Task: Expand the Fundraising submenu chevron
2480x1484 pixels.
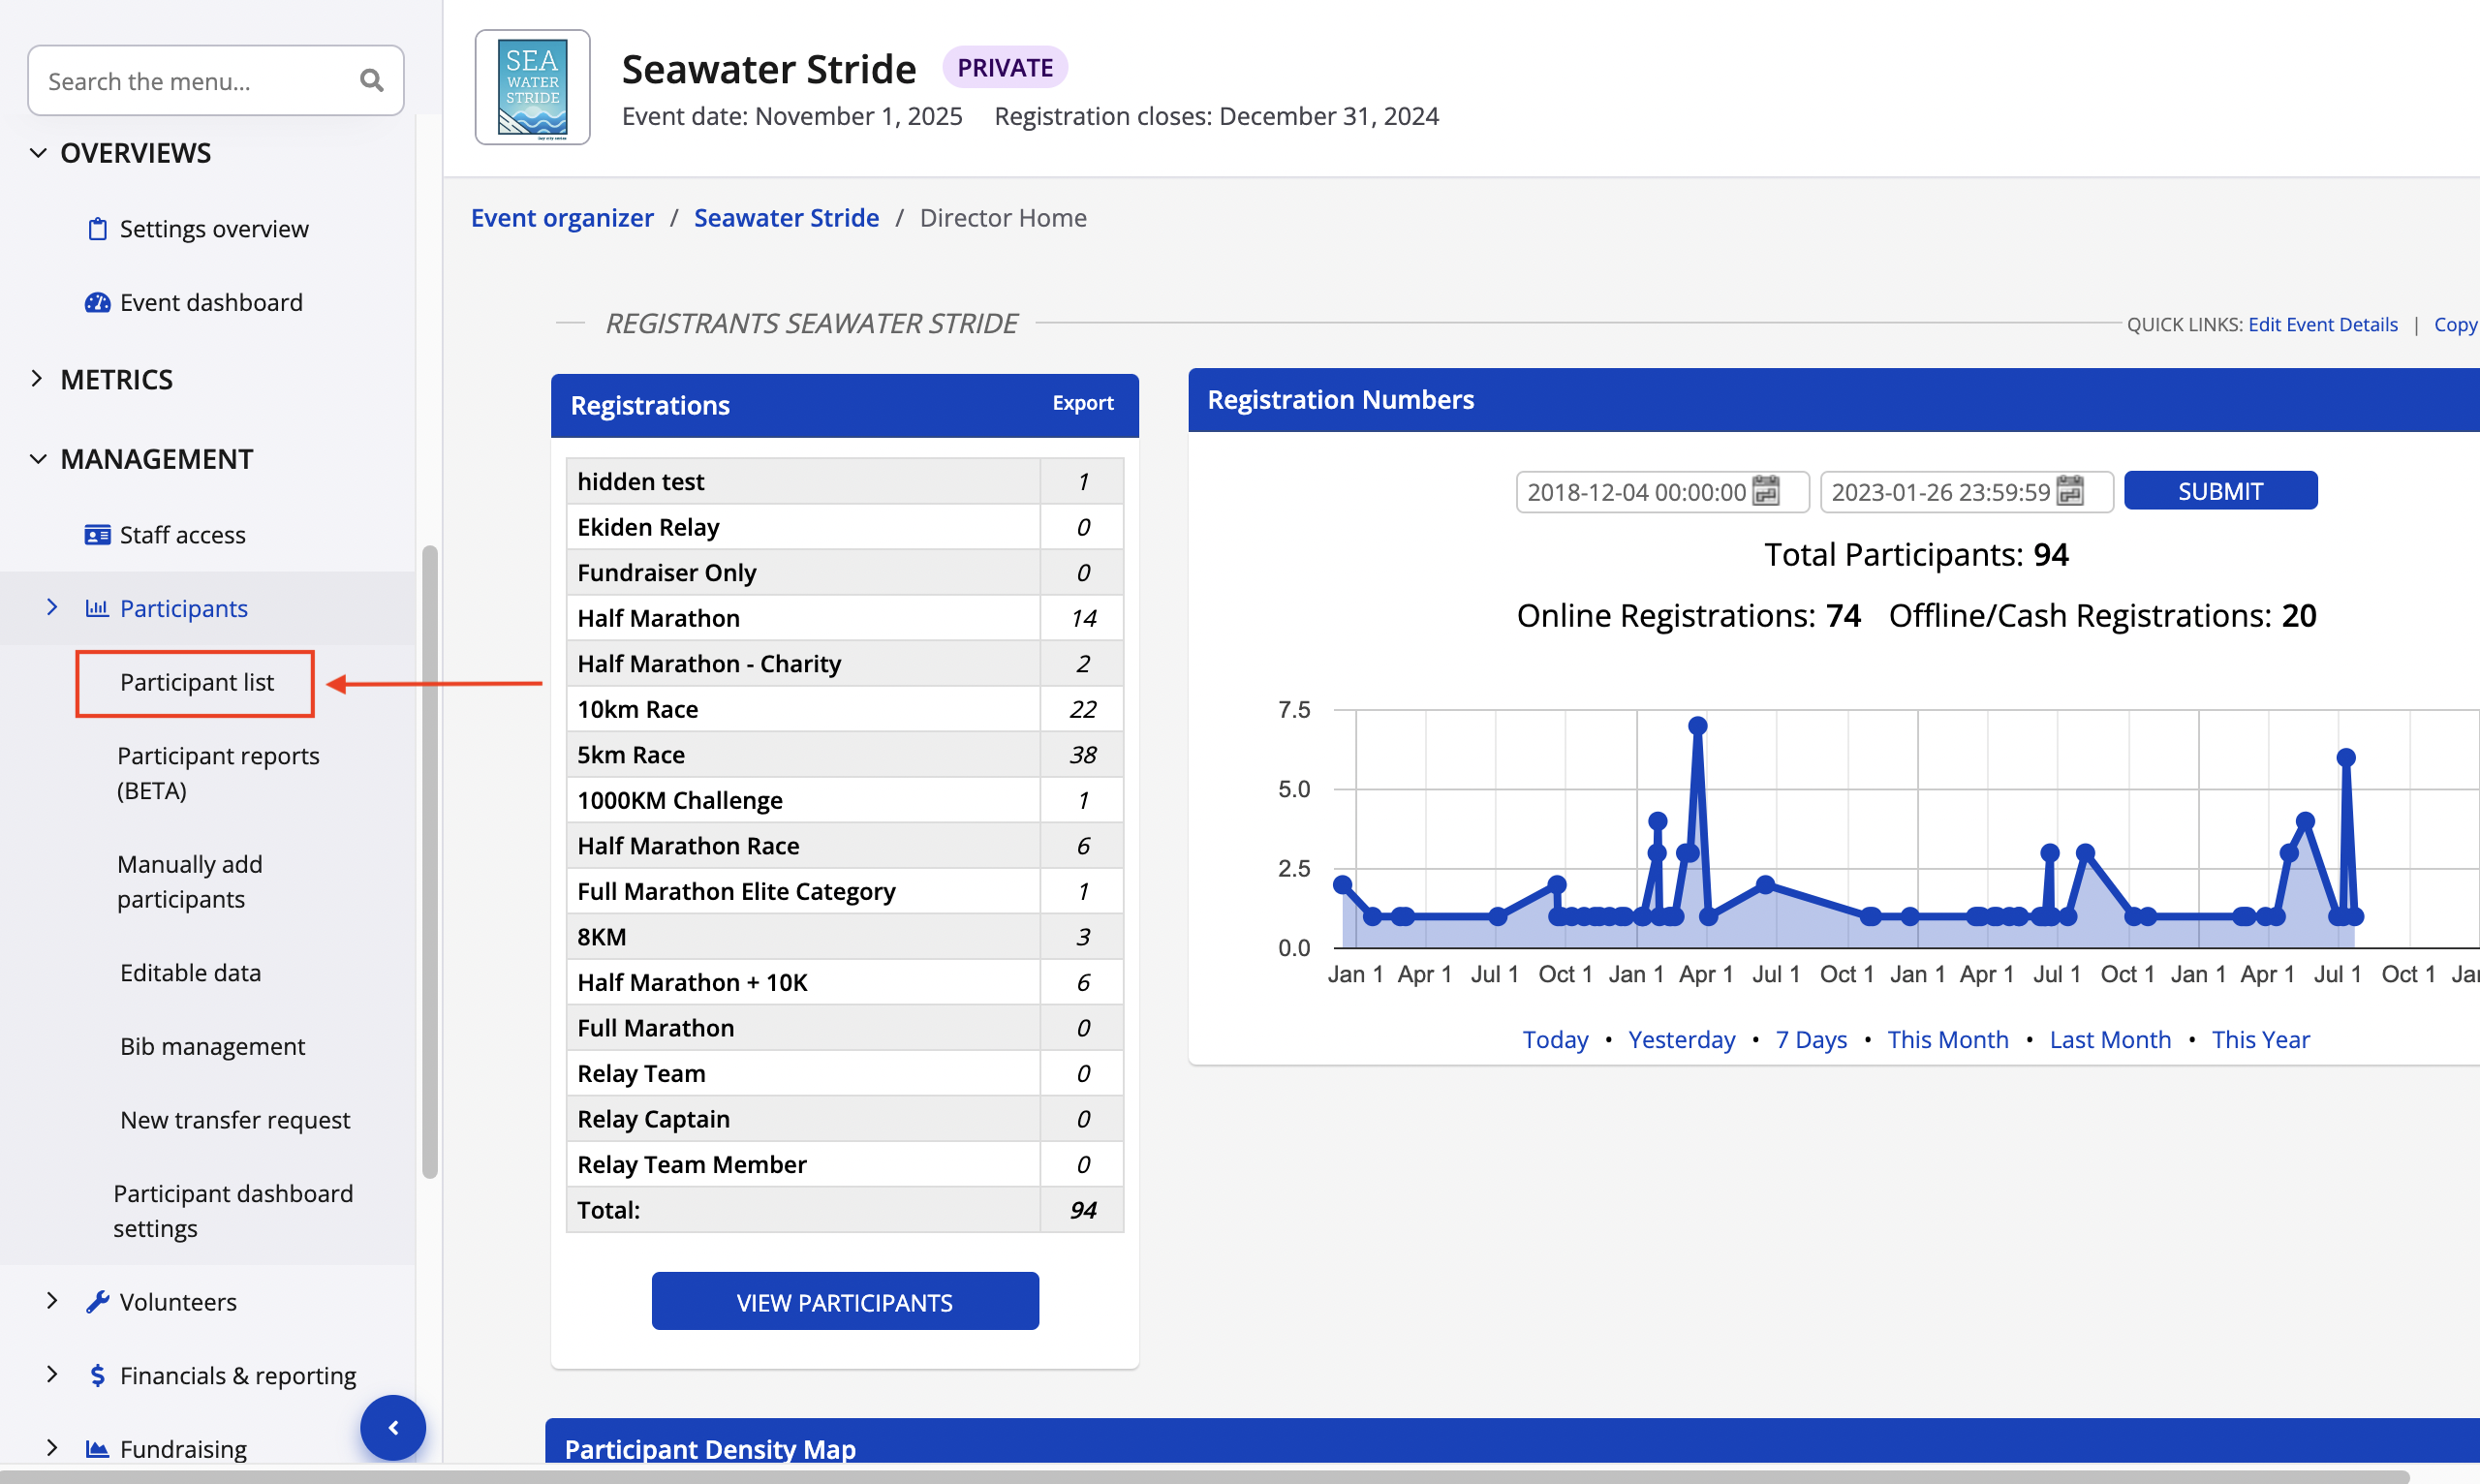Action: tap(52, 1447)
